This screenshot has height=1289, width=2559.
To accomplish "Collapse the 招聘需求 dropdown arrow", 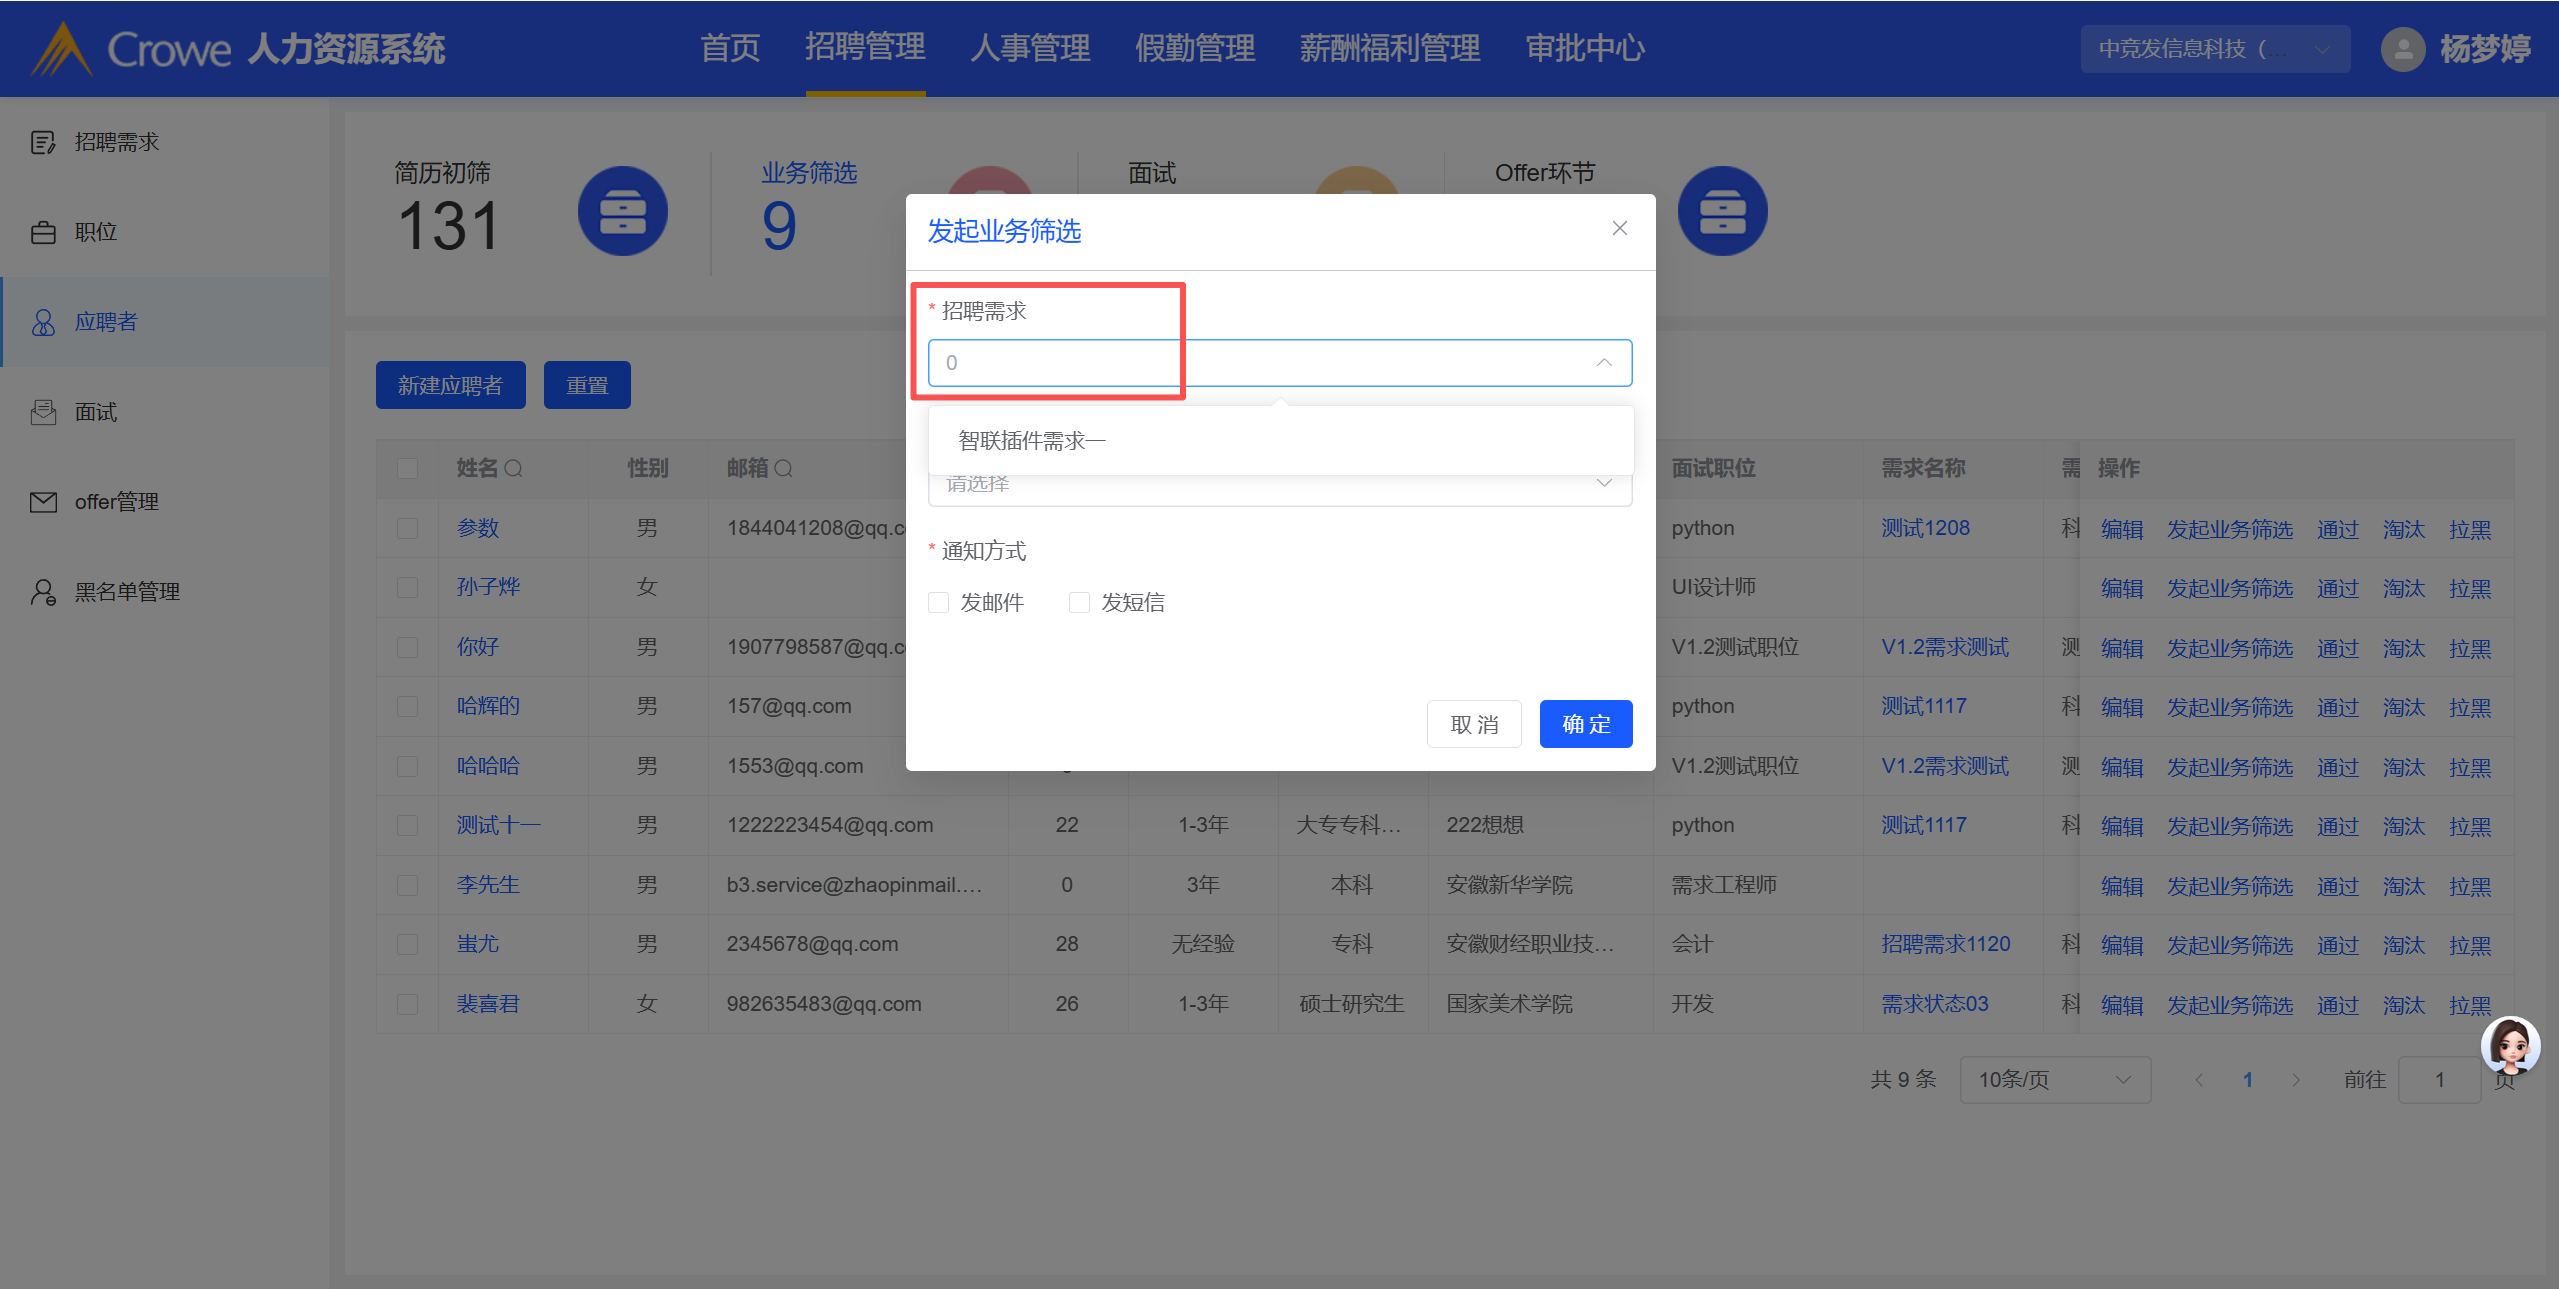I will tap(1604, 363).
